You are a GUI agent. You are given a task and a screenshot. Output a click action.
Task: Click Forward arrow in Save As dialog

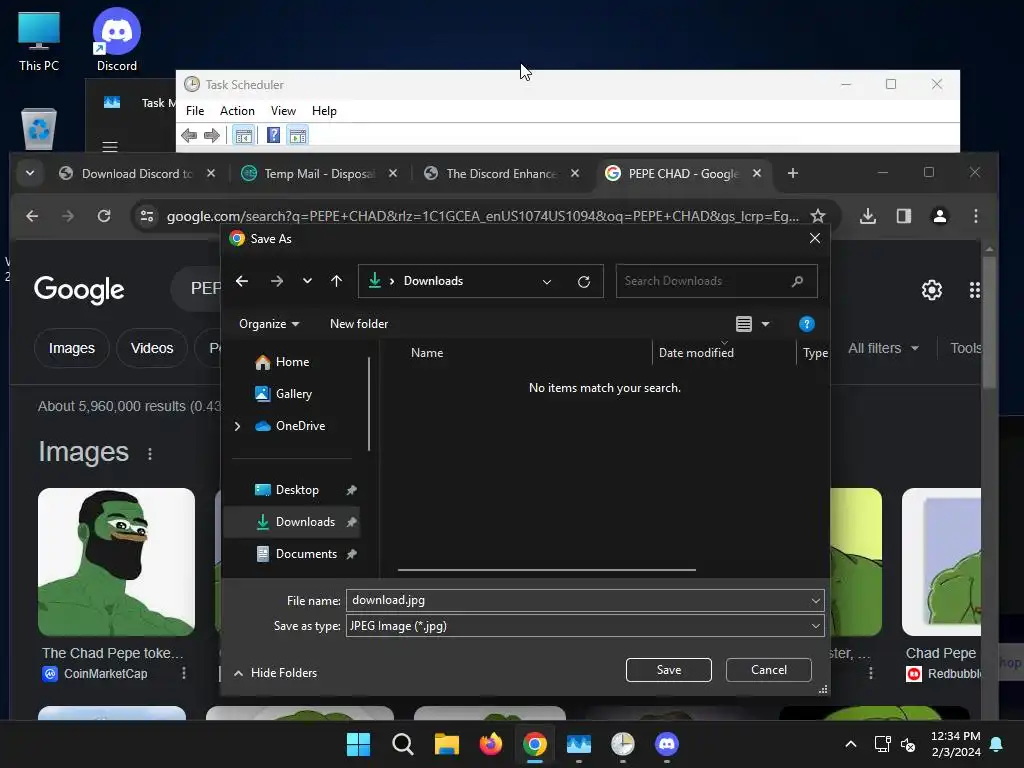(277, 281)
